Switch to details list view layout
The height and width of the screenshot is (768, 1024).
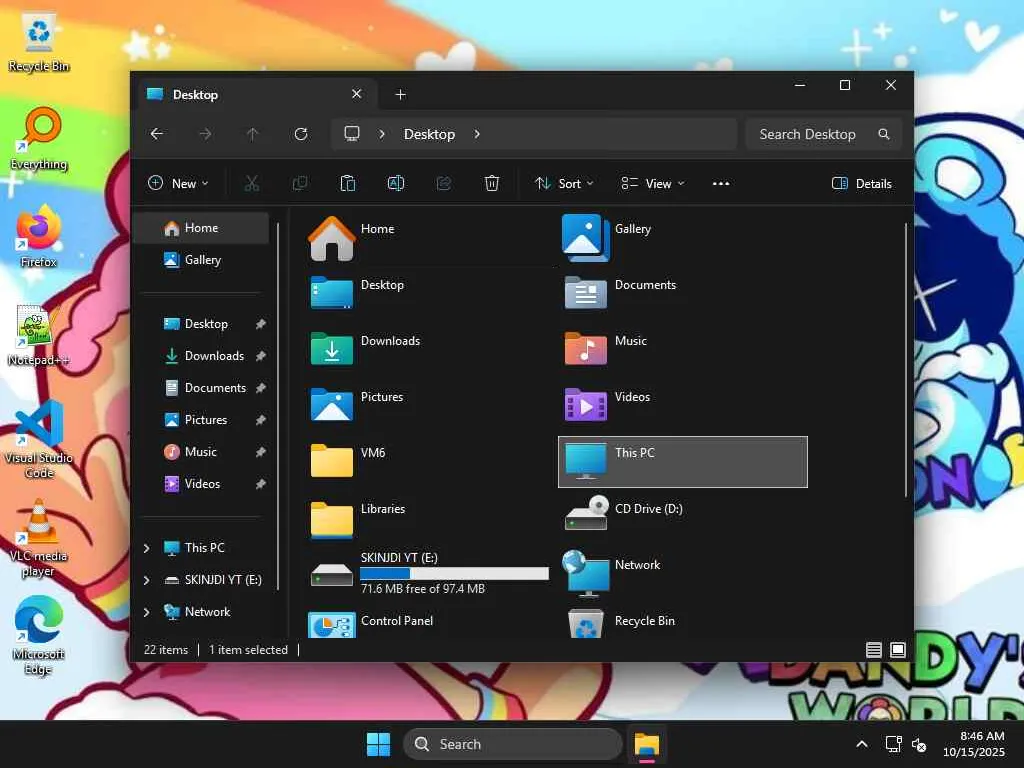point(874,650)
